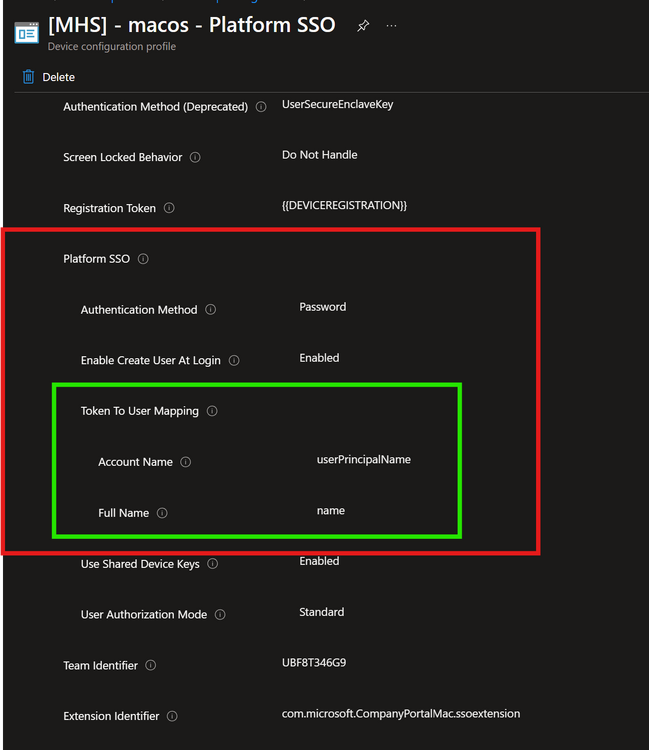Show info for User Authorization Mode

(220, 614)
